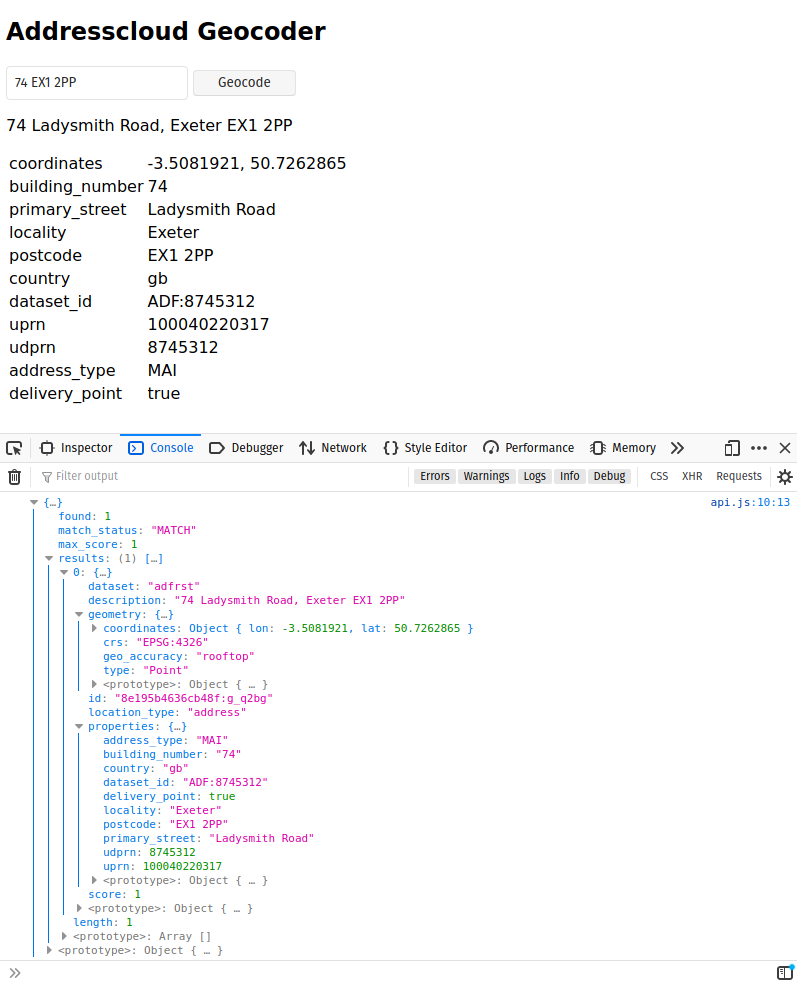The height and width of the screenshot is (990, 797).
Task: Click the Filter output funnel icon
Action: pos(47,477)
